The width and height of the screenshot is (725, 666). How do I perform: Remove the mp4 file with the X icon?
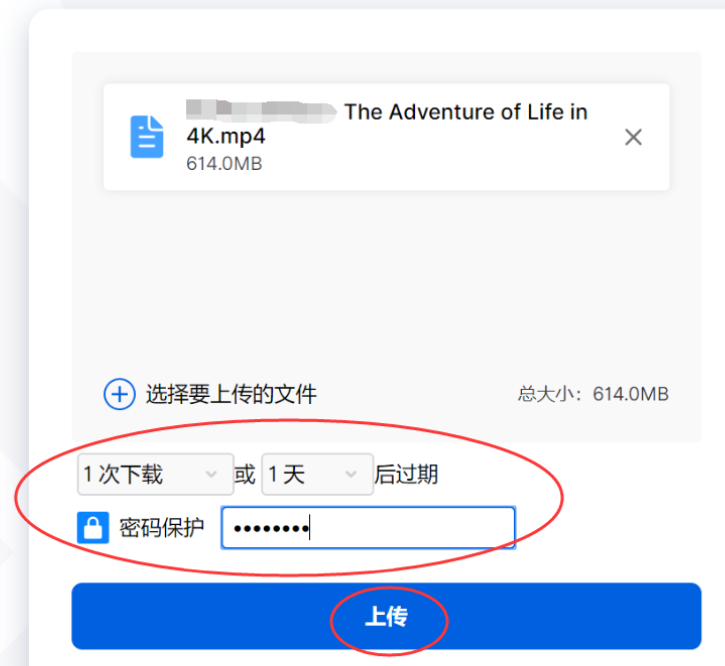(633, 137)
